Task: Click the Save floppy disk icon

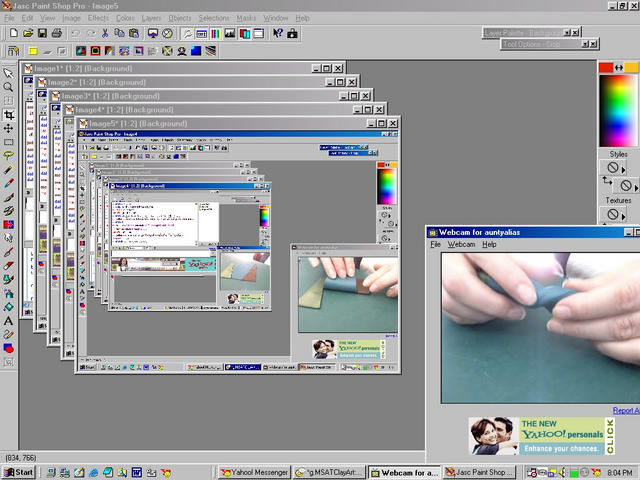Action: (x=42, y=33)
